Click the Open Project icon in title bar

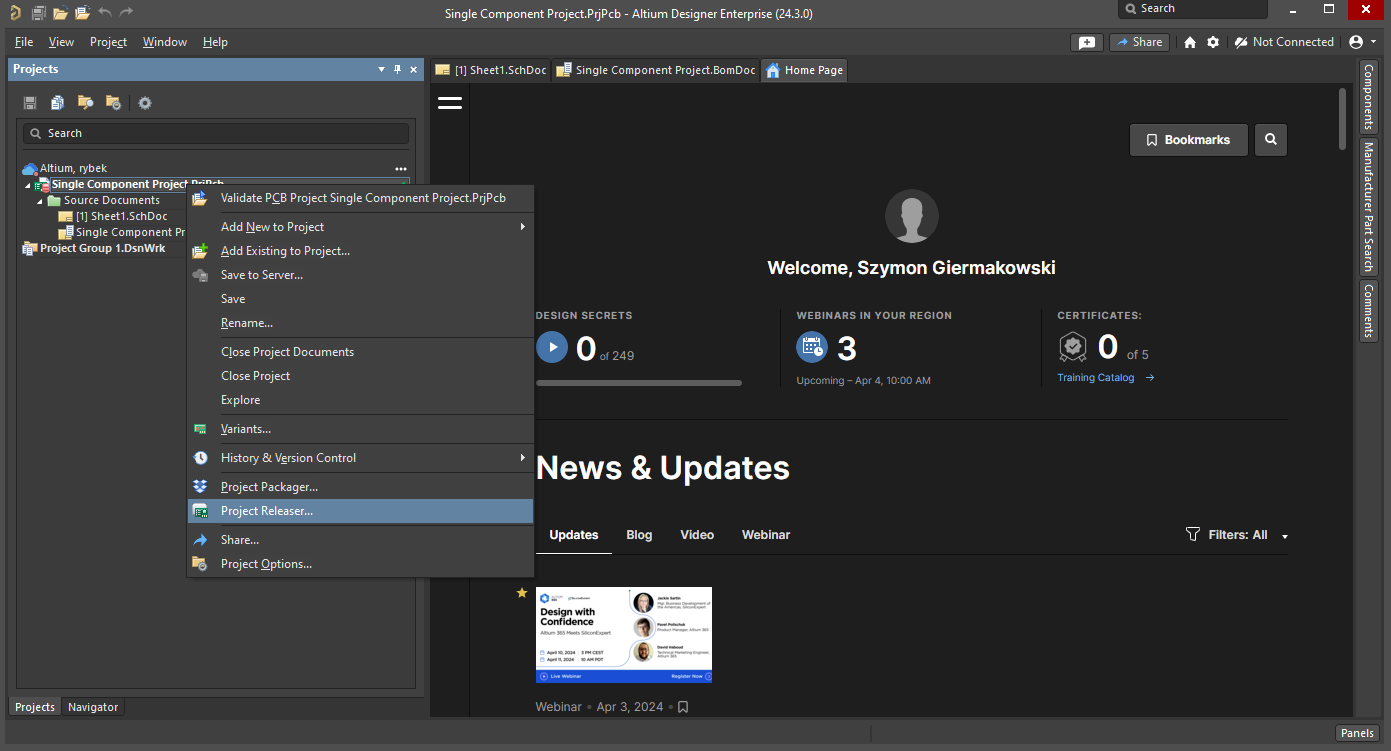click(x=82, y=13)
